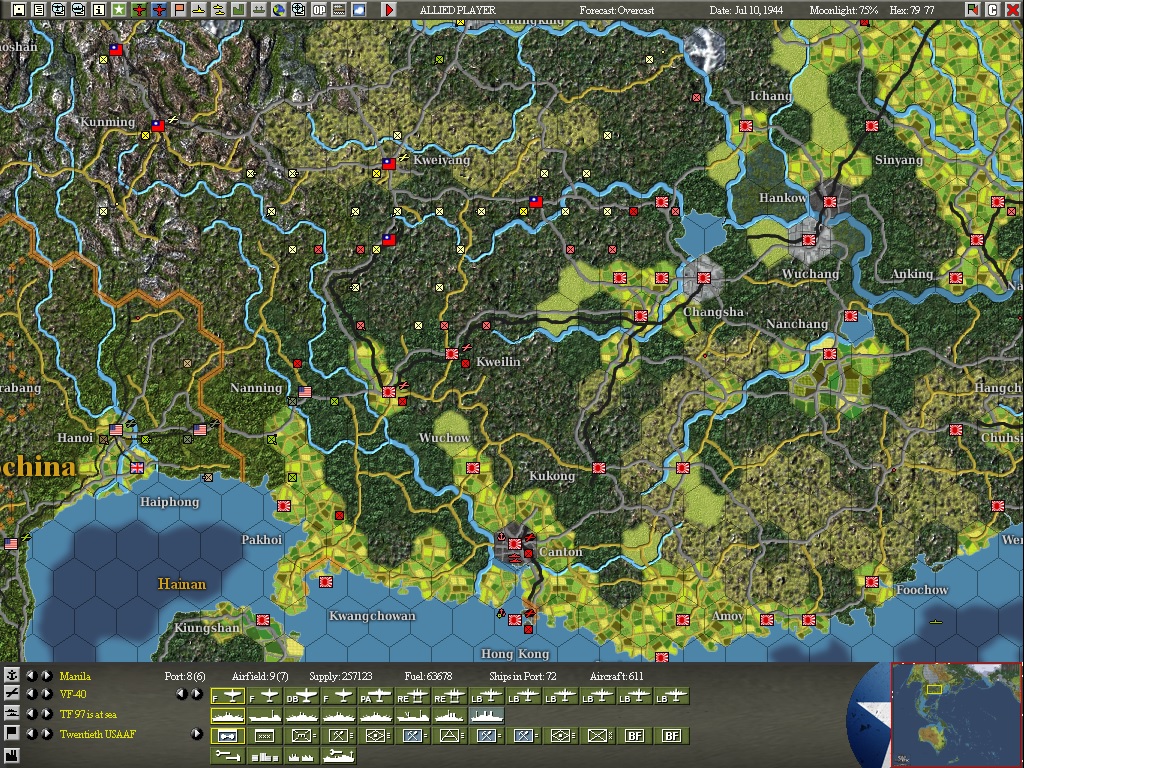Screen dimensions: 1152x768
Task: Click the US flag base at Nanning
Action: click(305, 392)
